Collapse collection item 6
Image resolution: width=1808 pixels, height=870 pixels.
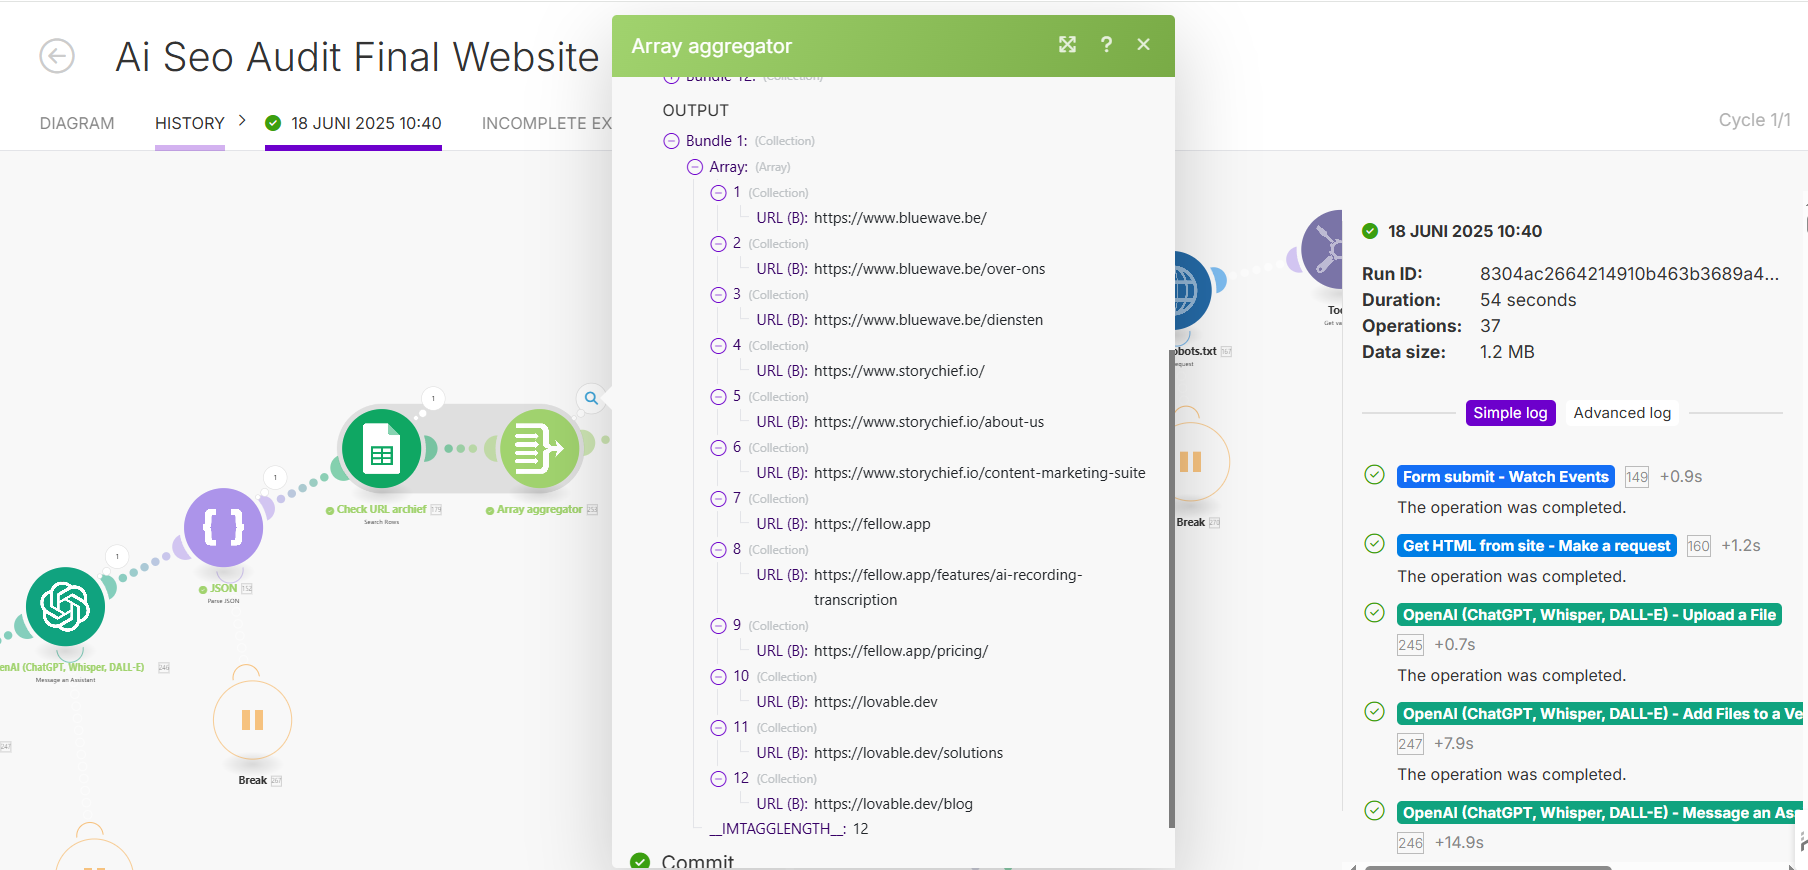718,448
